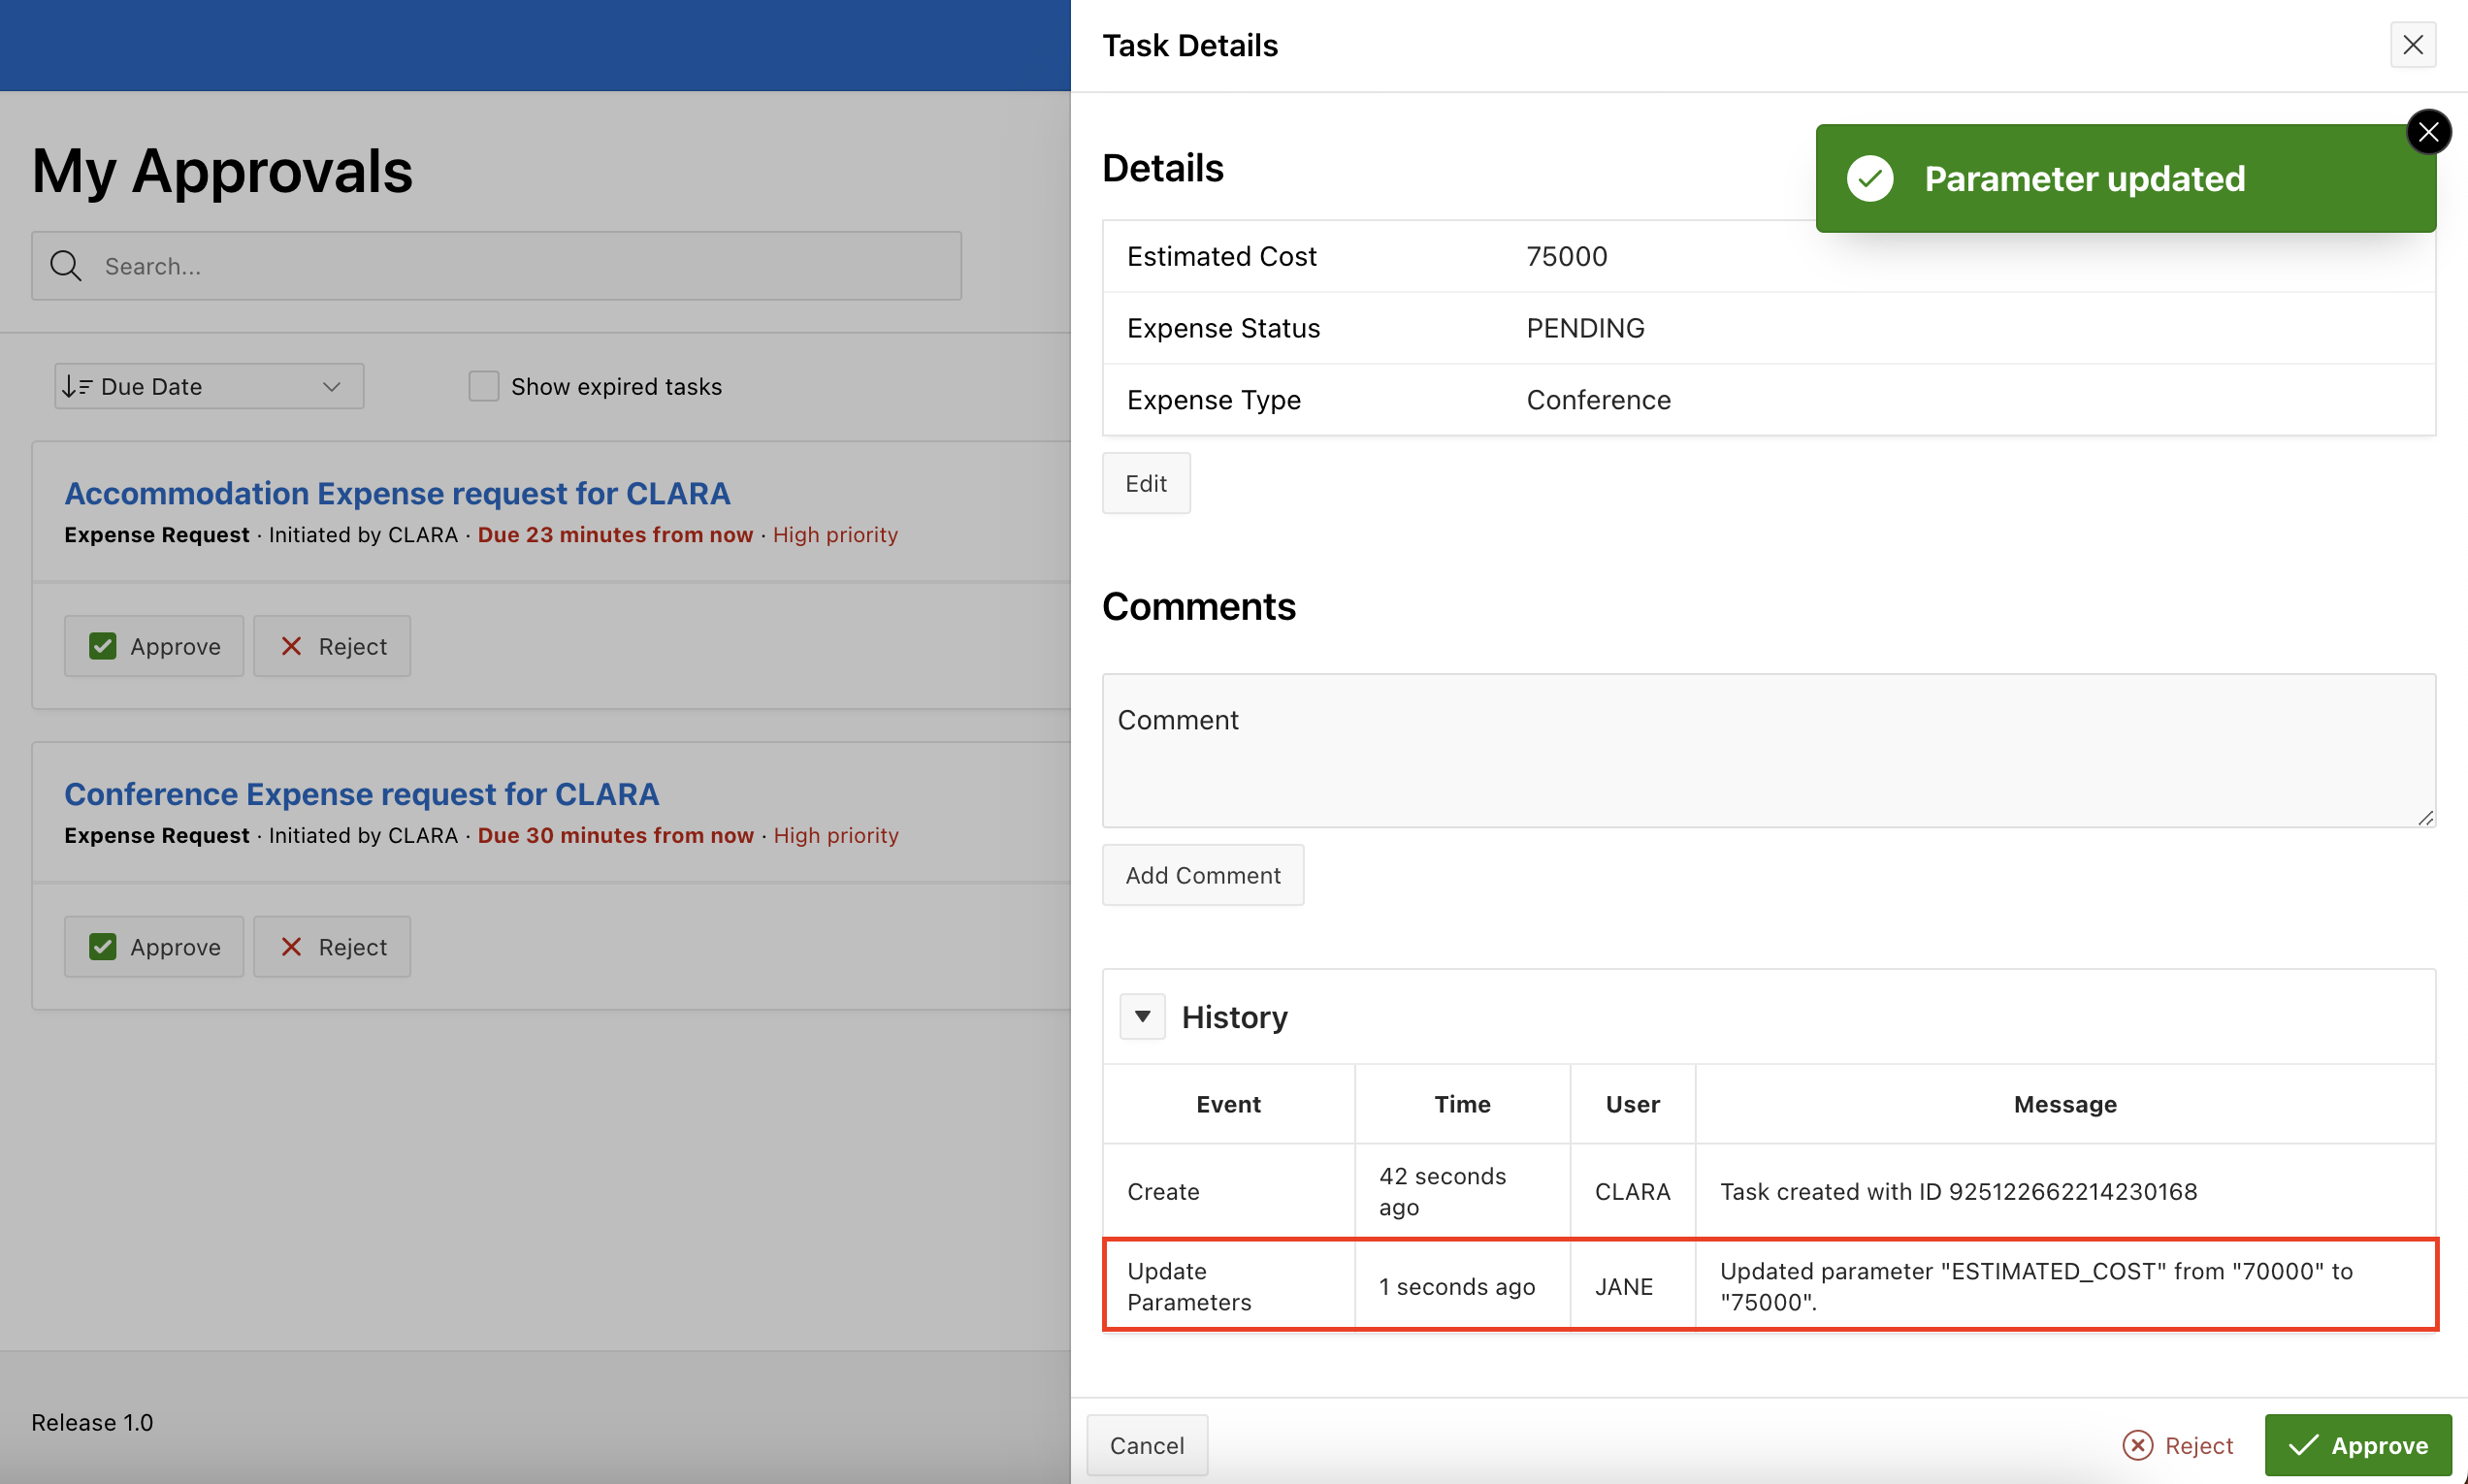The height and width of the screenshot is (1484, 2468).
Task: Open Conference Expense request for CLARA
Action: click(361, 794)
